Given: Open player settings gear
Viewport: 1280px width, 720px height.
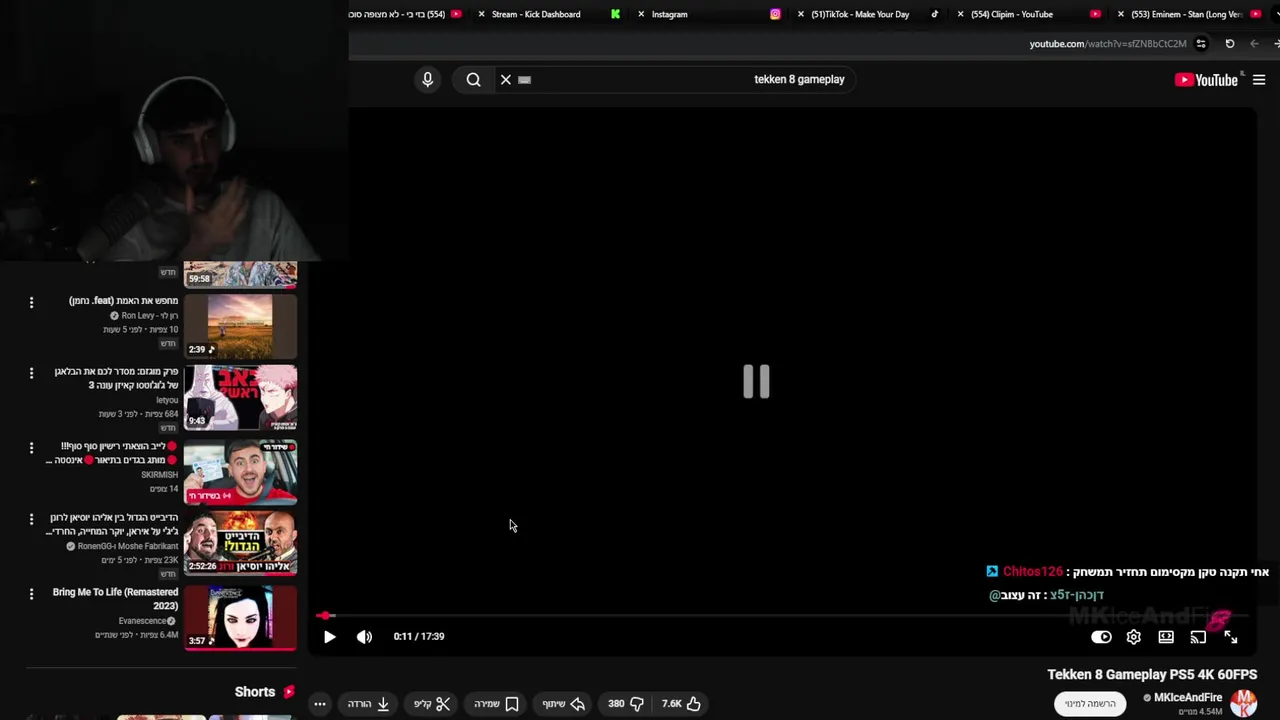Looking at the screenshot, I should pos(1134,637).
